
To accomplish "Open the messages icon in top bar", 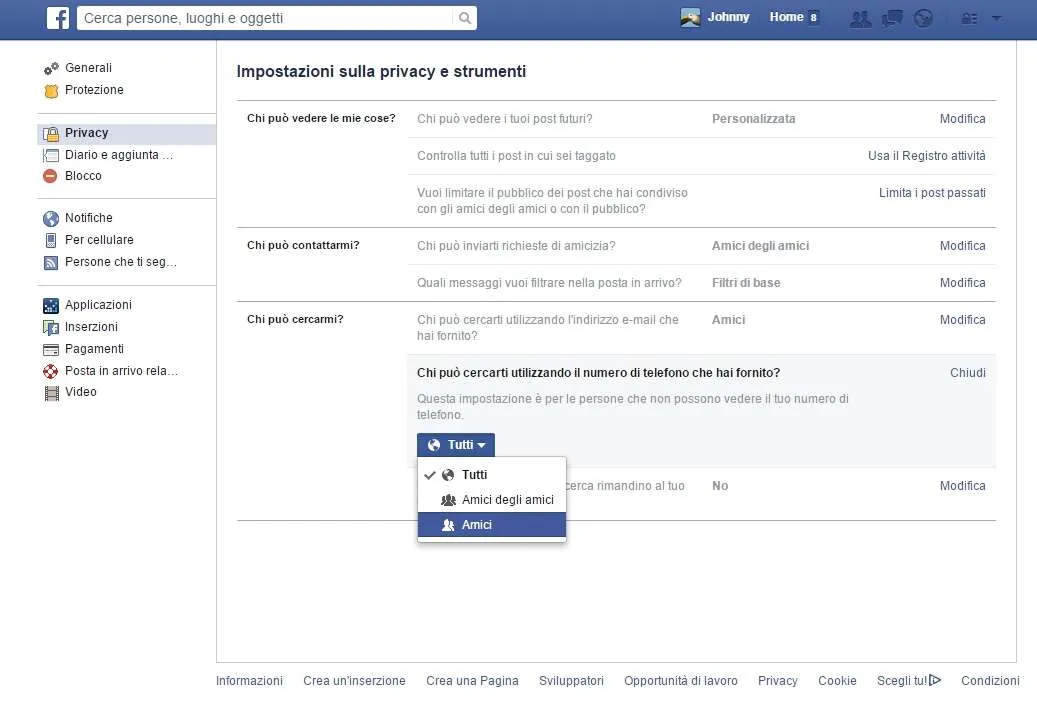I will point(892,19).
